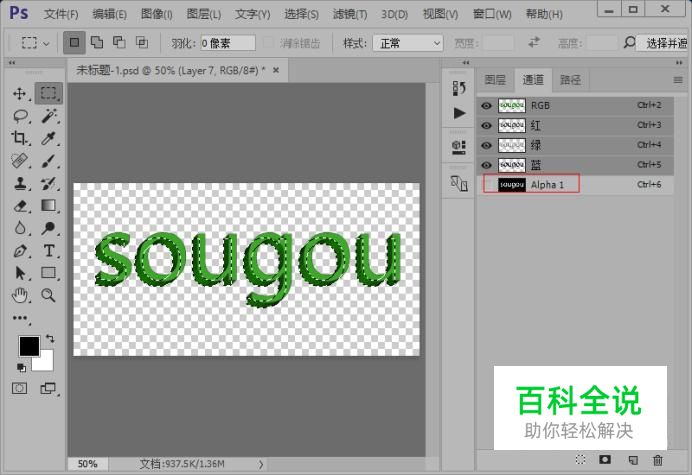Choose New Selection mode

point(74,42)
